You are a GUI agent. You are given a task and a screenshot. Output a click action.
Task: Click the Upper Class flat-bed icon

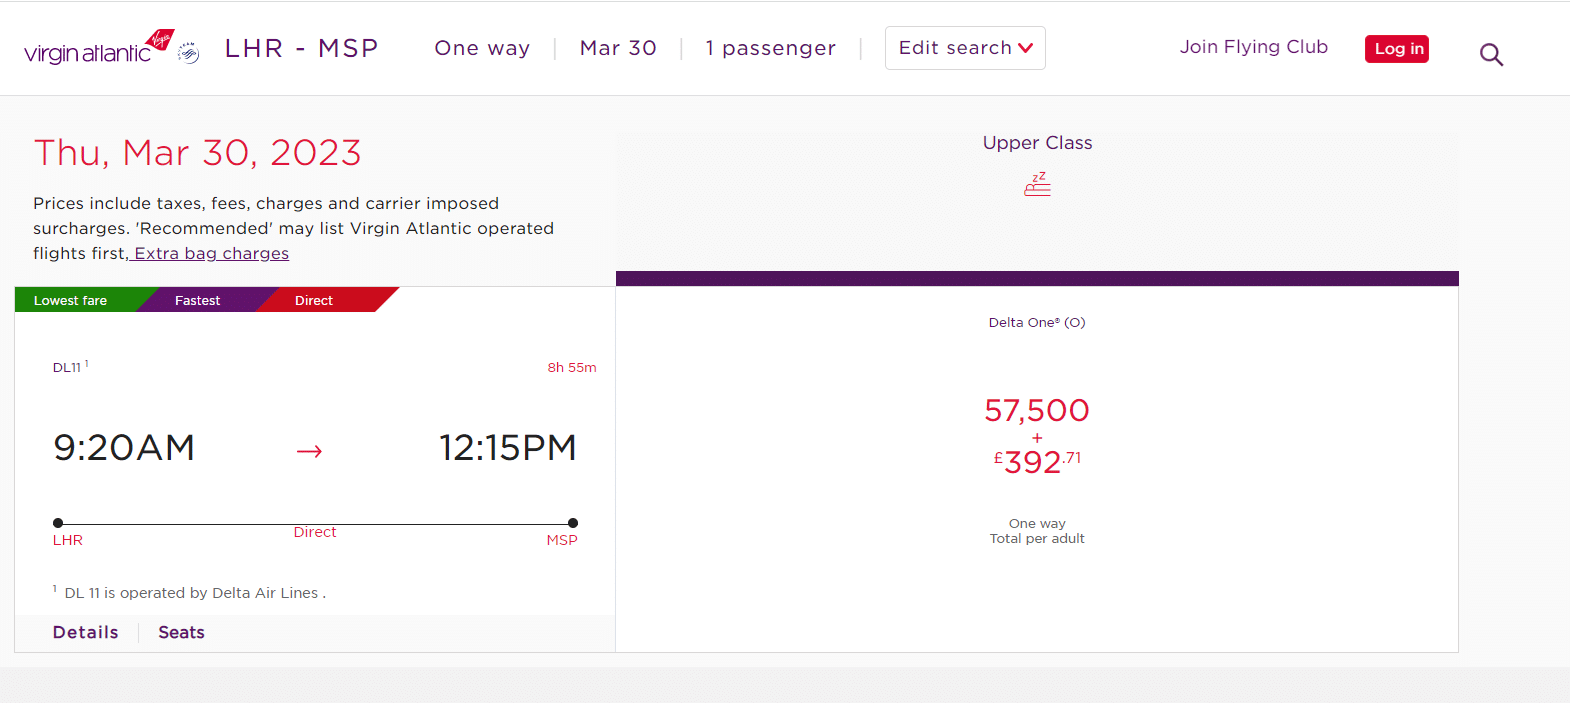pos(1037,184)
